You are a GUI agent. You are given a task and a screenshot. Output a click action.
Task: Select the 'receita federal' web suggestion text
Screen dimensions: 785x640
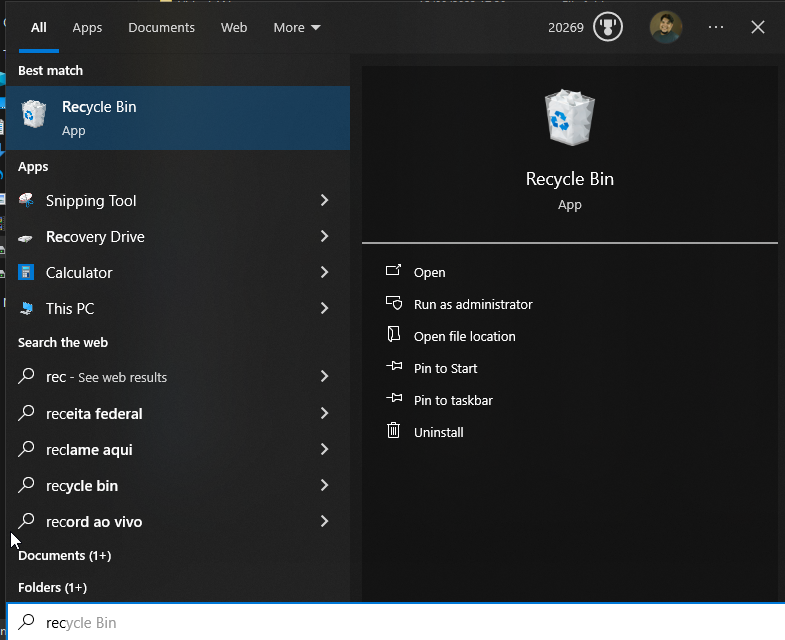pyautogui.click(x=94, y=414)
